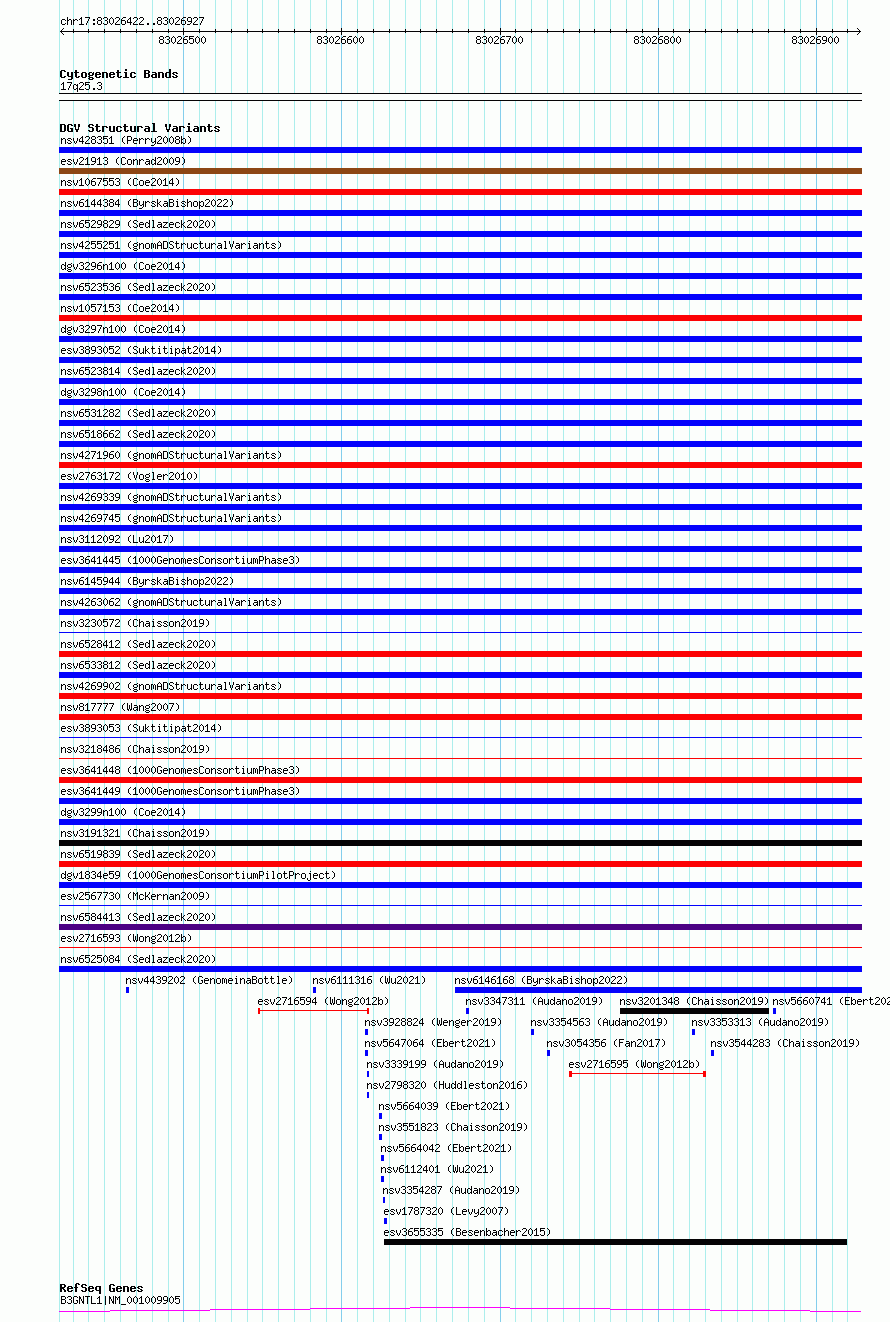Open esv1787320 (Levy2007) entry
Viewport: 890px width, 1322px height.
(447, 1211)
